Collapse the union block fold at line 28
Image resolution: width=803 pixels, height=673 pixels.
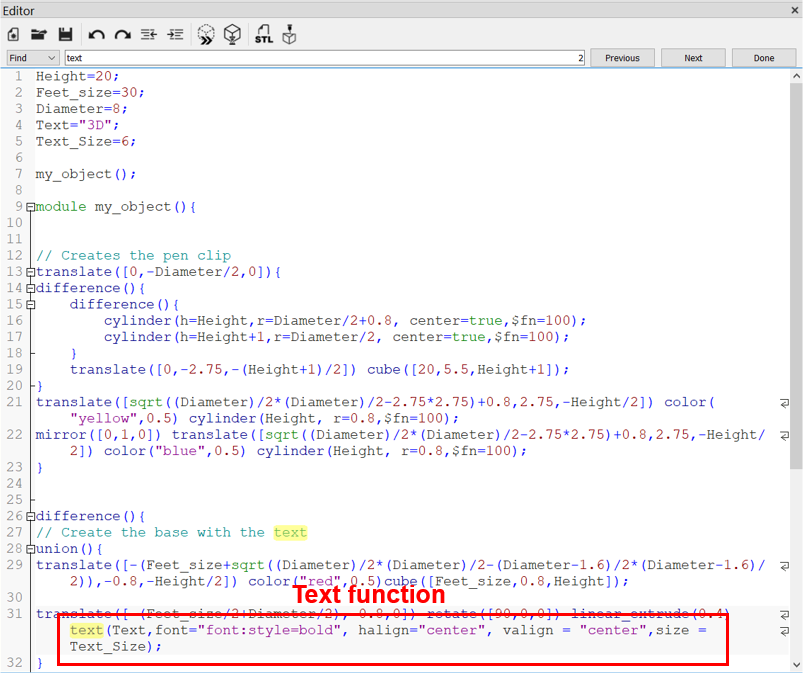tap(31, 550)
